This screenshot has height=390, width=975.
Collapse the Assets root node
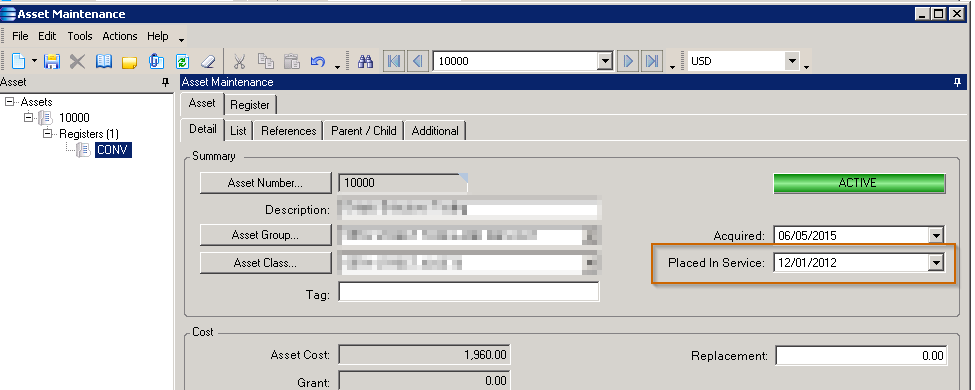point(9,101)
